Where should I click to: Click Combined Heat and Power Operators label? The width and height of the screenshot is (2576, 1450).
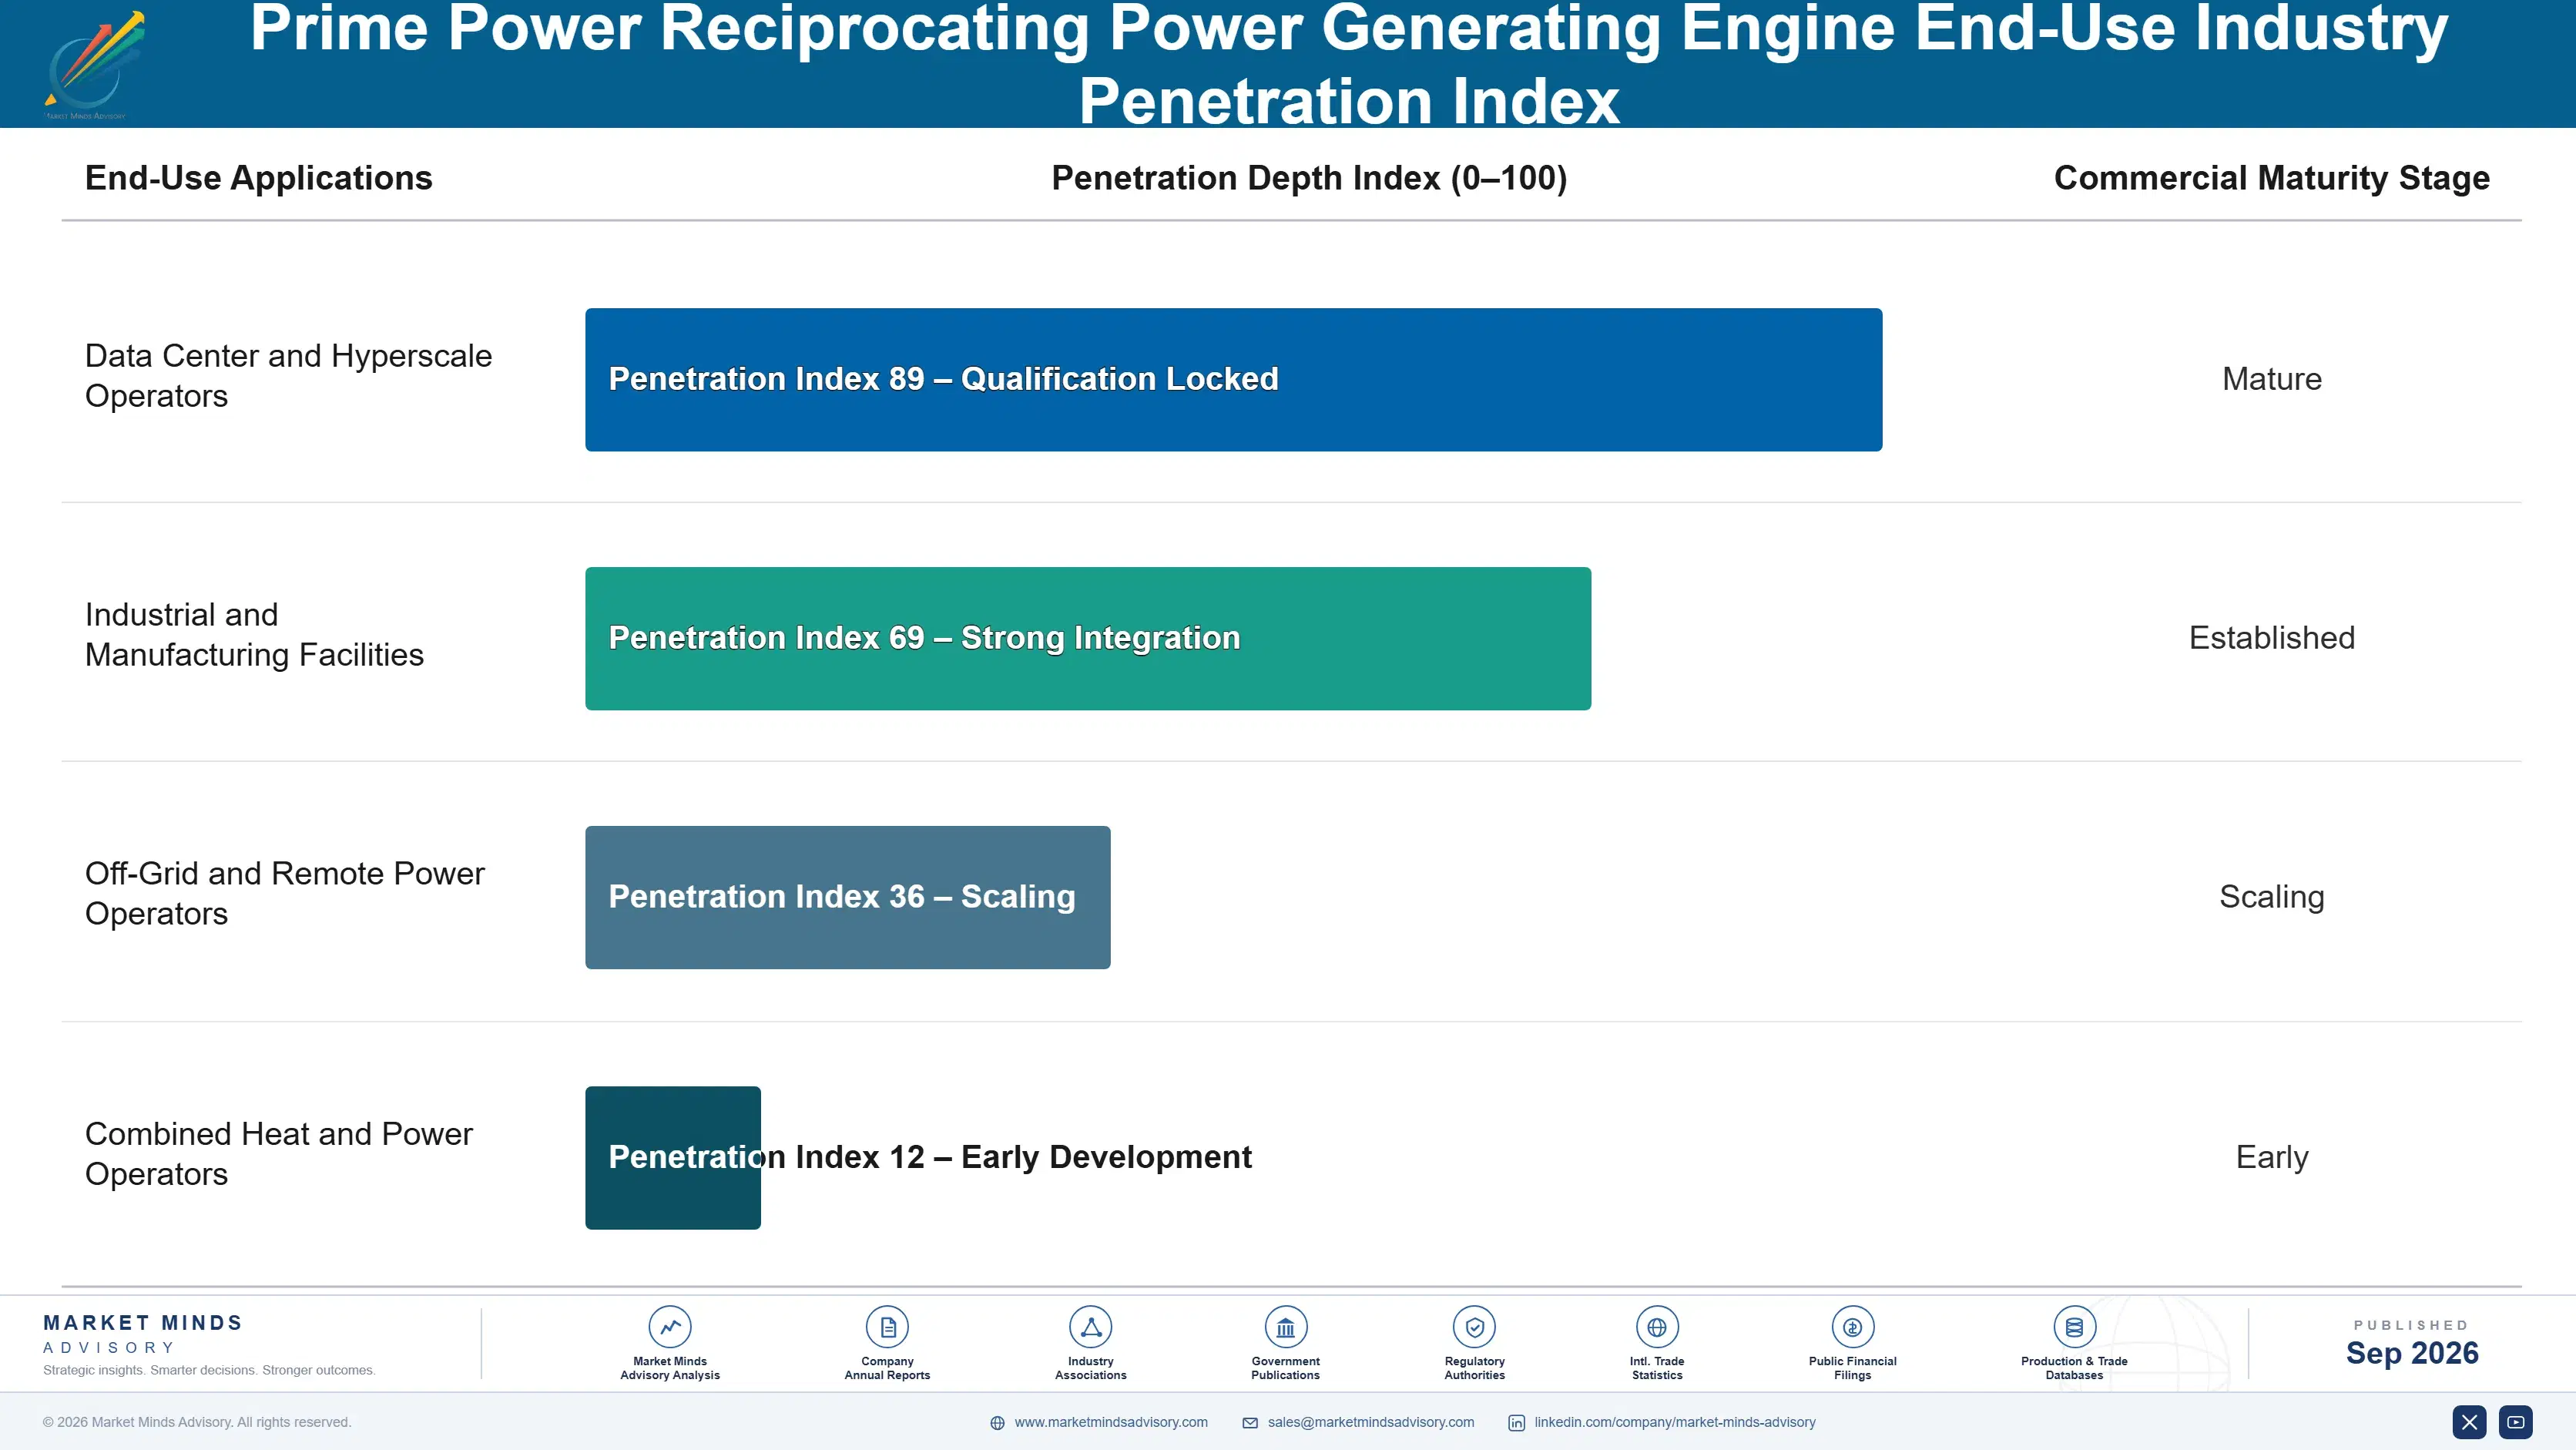(278, 1154)
